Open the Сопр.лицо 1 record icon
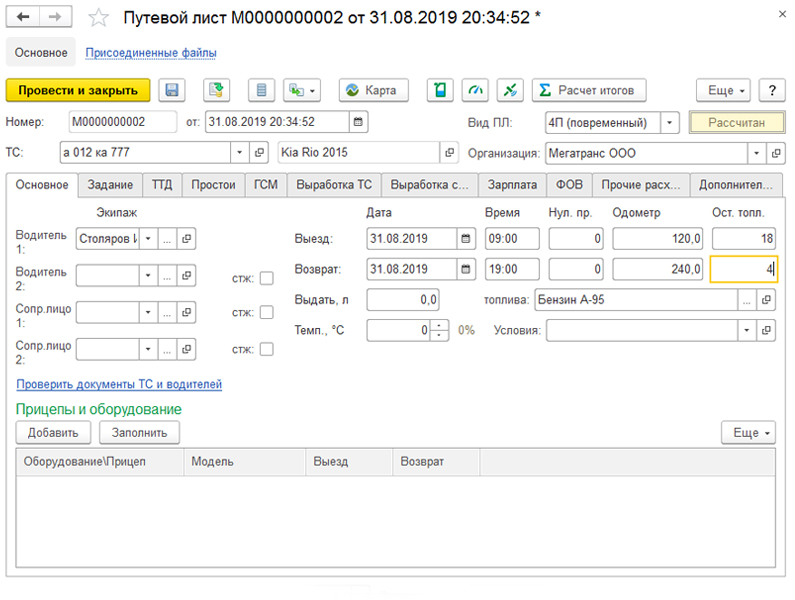 coord(187,312)
